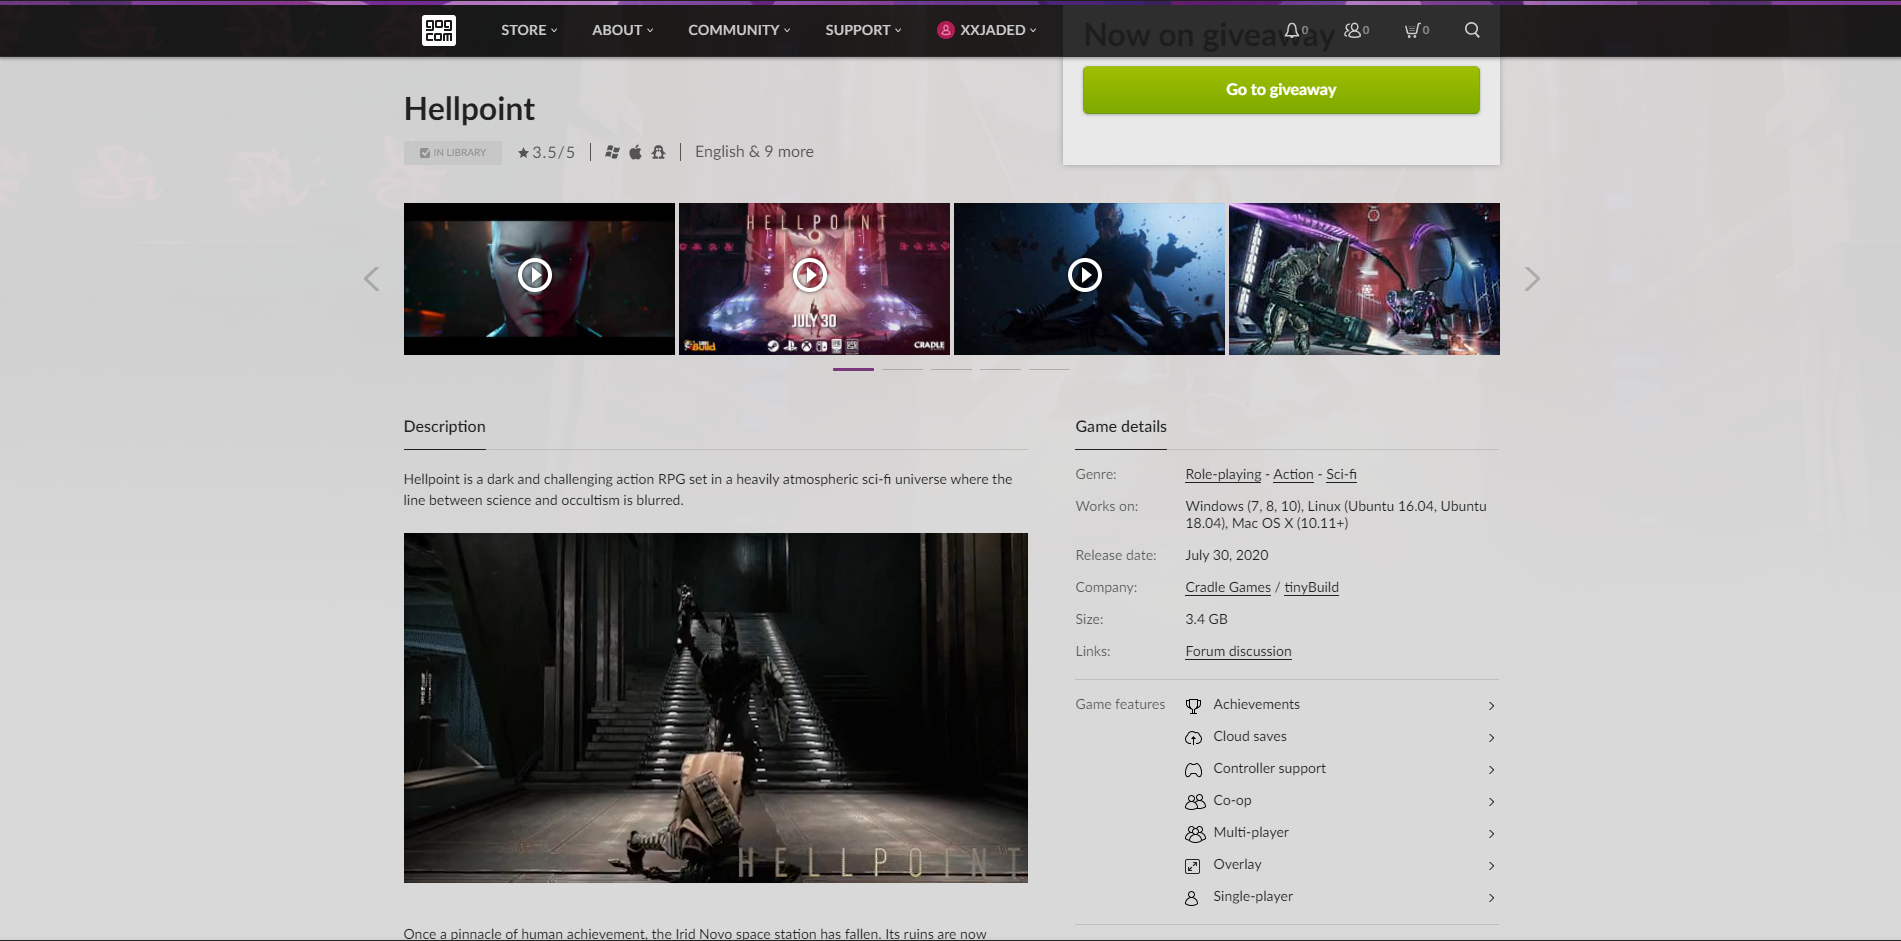This screenshot has height=941, width=1901.
Task: Click the release date July 30, 2020
Action: (x=1227, y=555)
